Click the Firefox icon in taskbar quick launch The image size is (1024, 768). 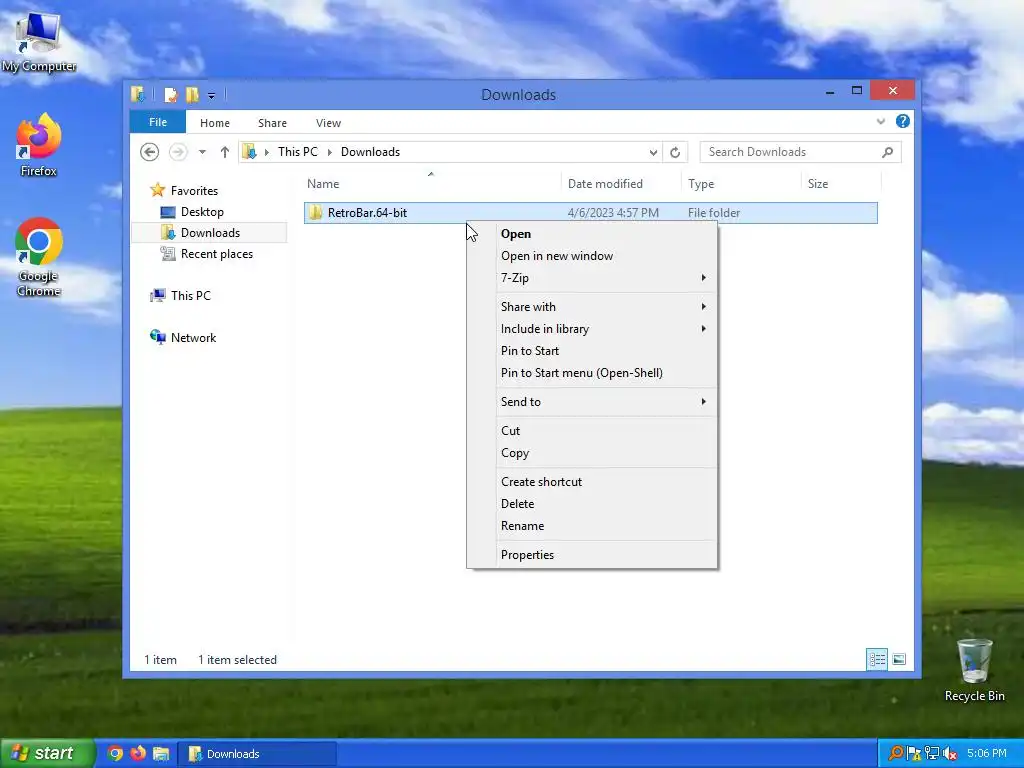(138, 753)
